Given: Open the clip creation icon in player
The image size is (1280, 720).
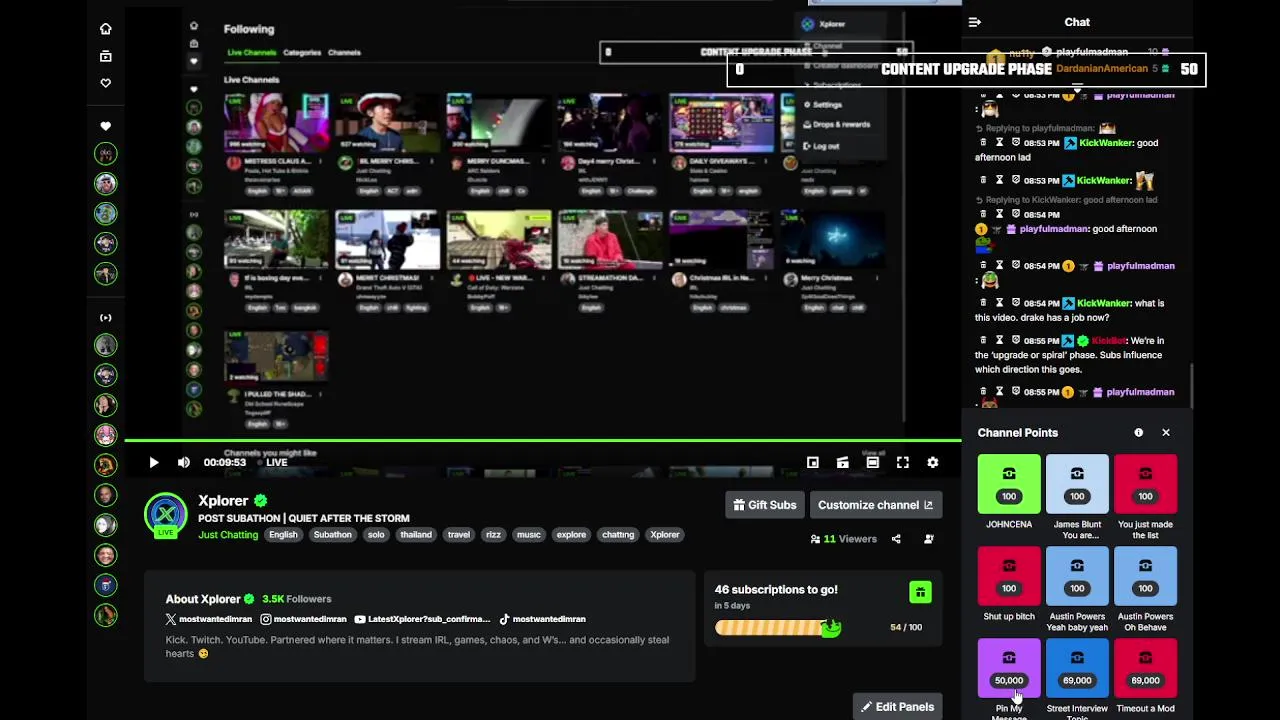Looking at the screenshot, I should (x=843, y=462).
